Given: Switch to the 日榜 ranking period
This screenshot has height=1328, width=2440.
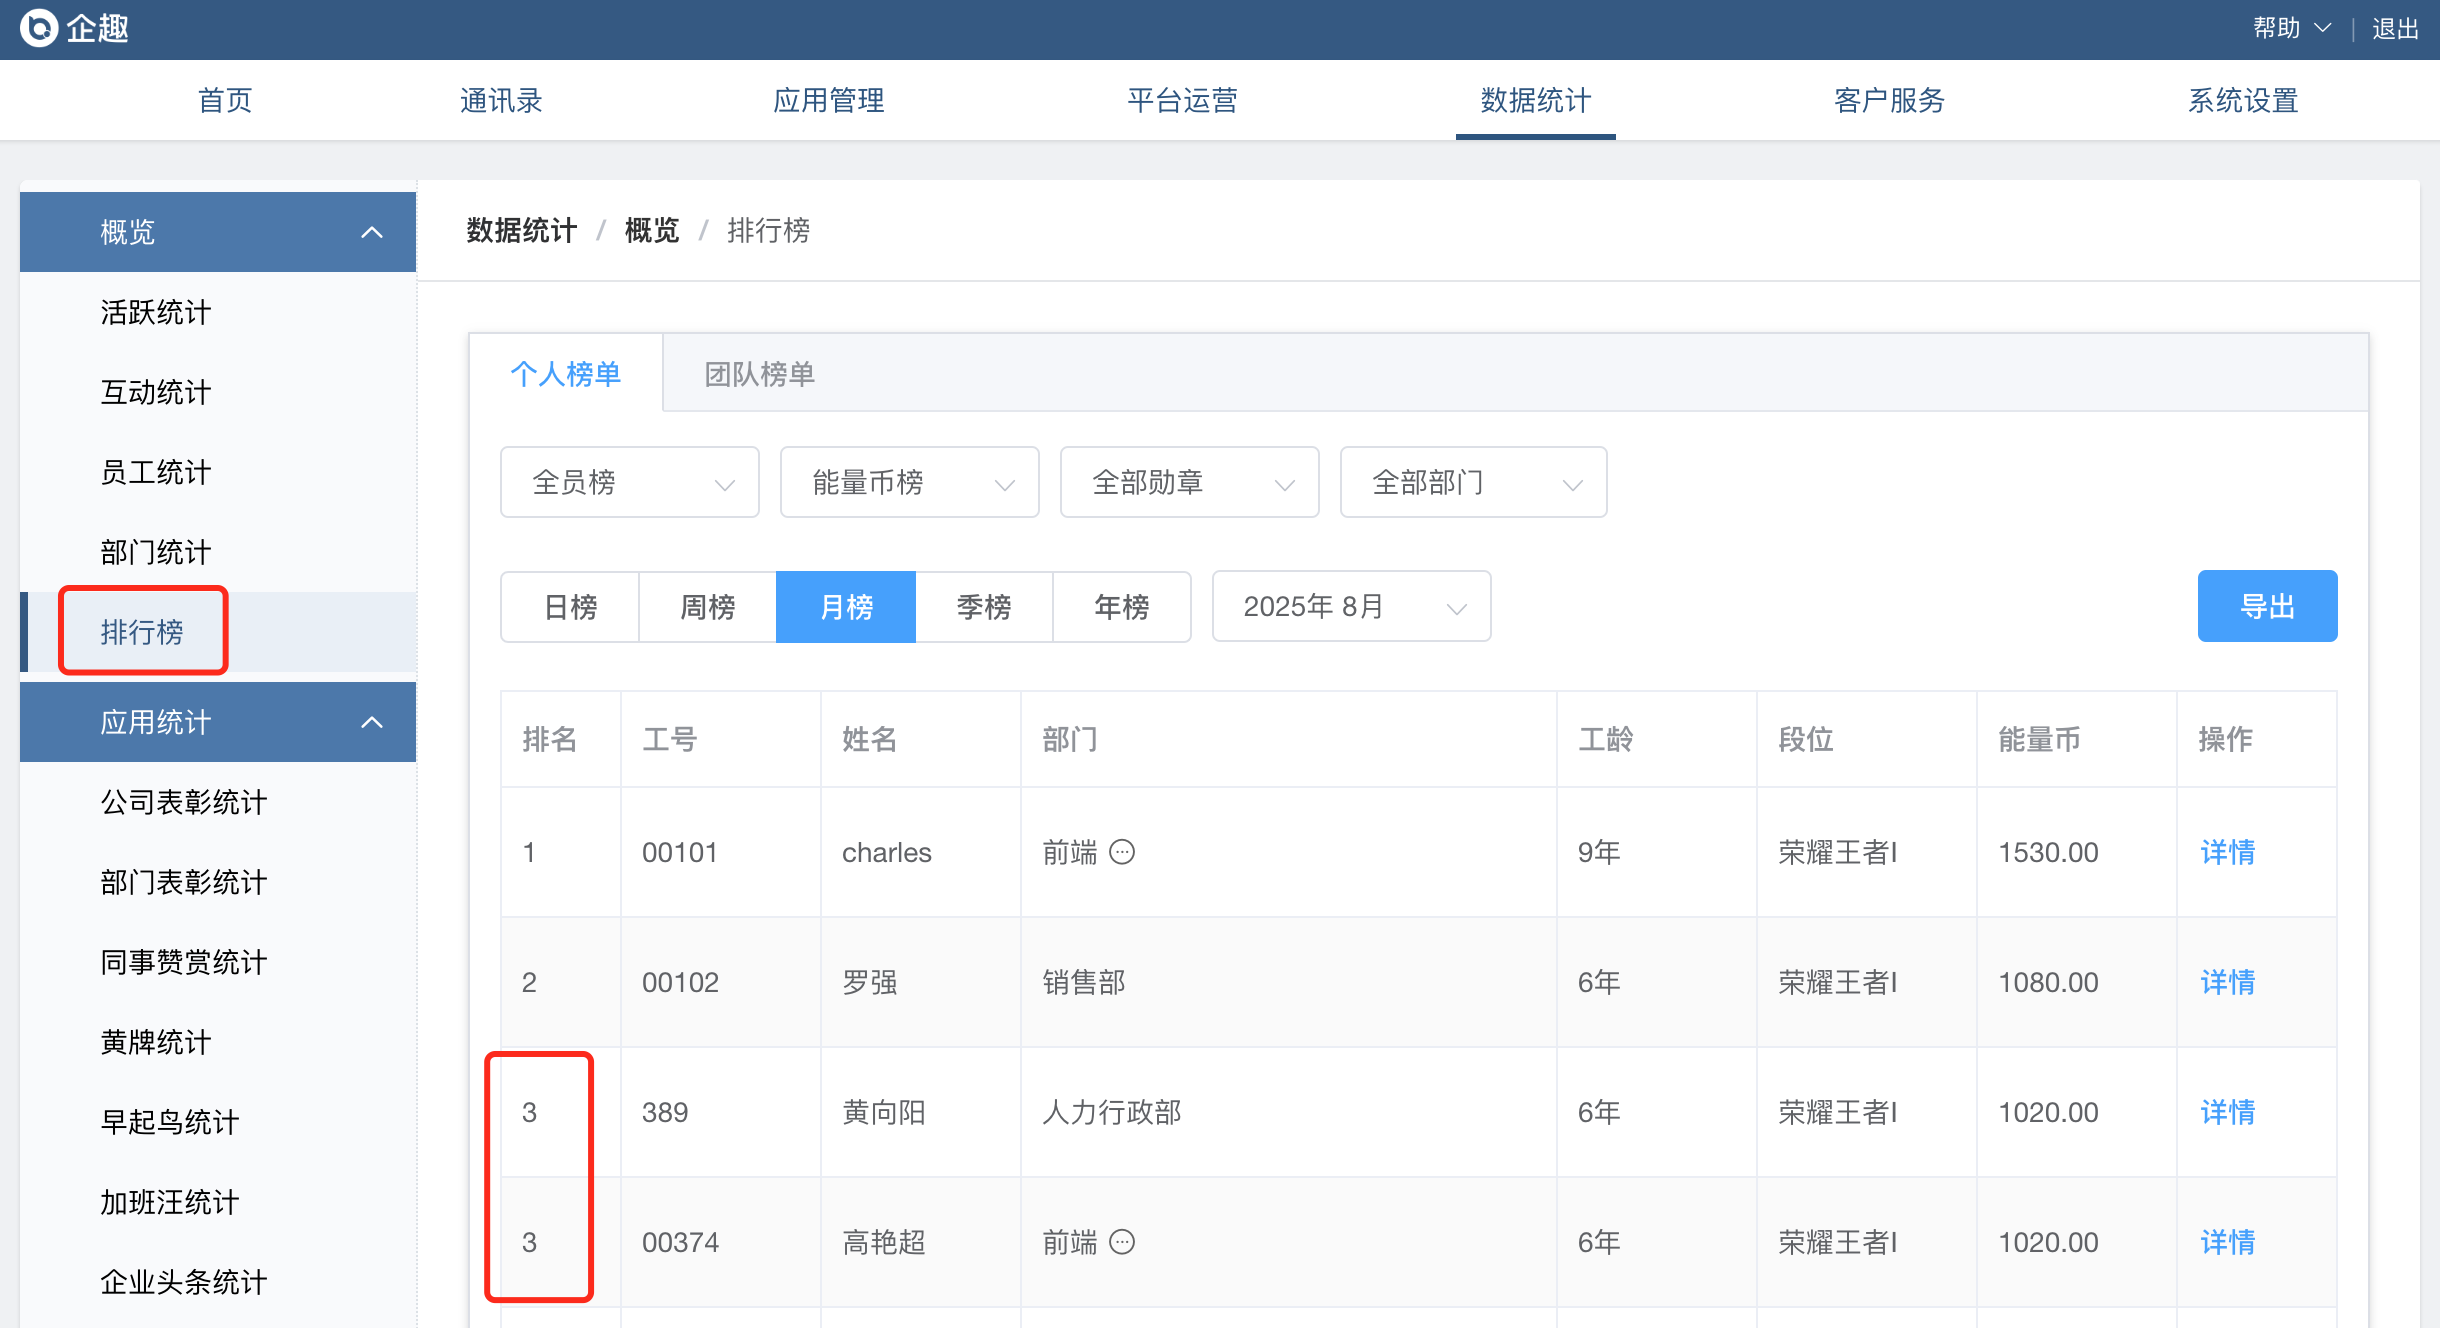Looking at the screenshot, I should (x=570, y=607).
